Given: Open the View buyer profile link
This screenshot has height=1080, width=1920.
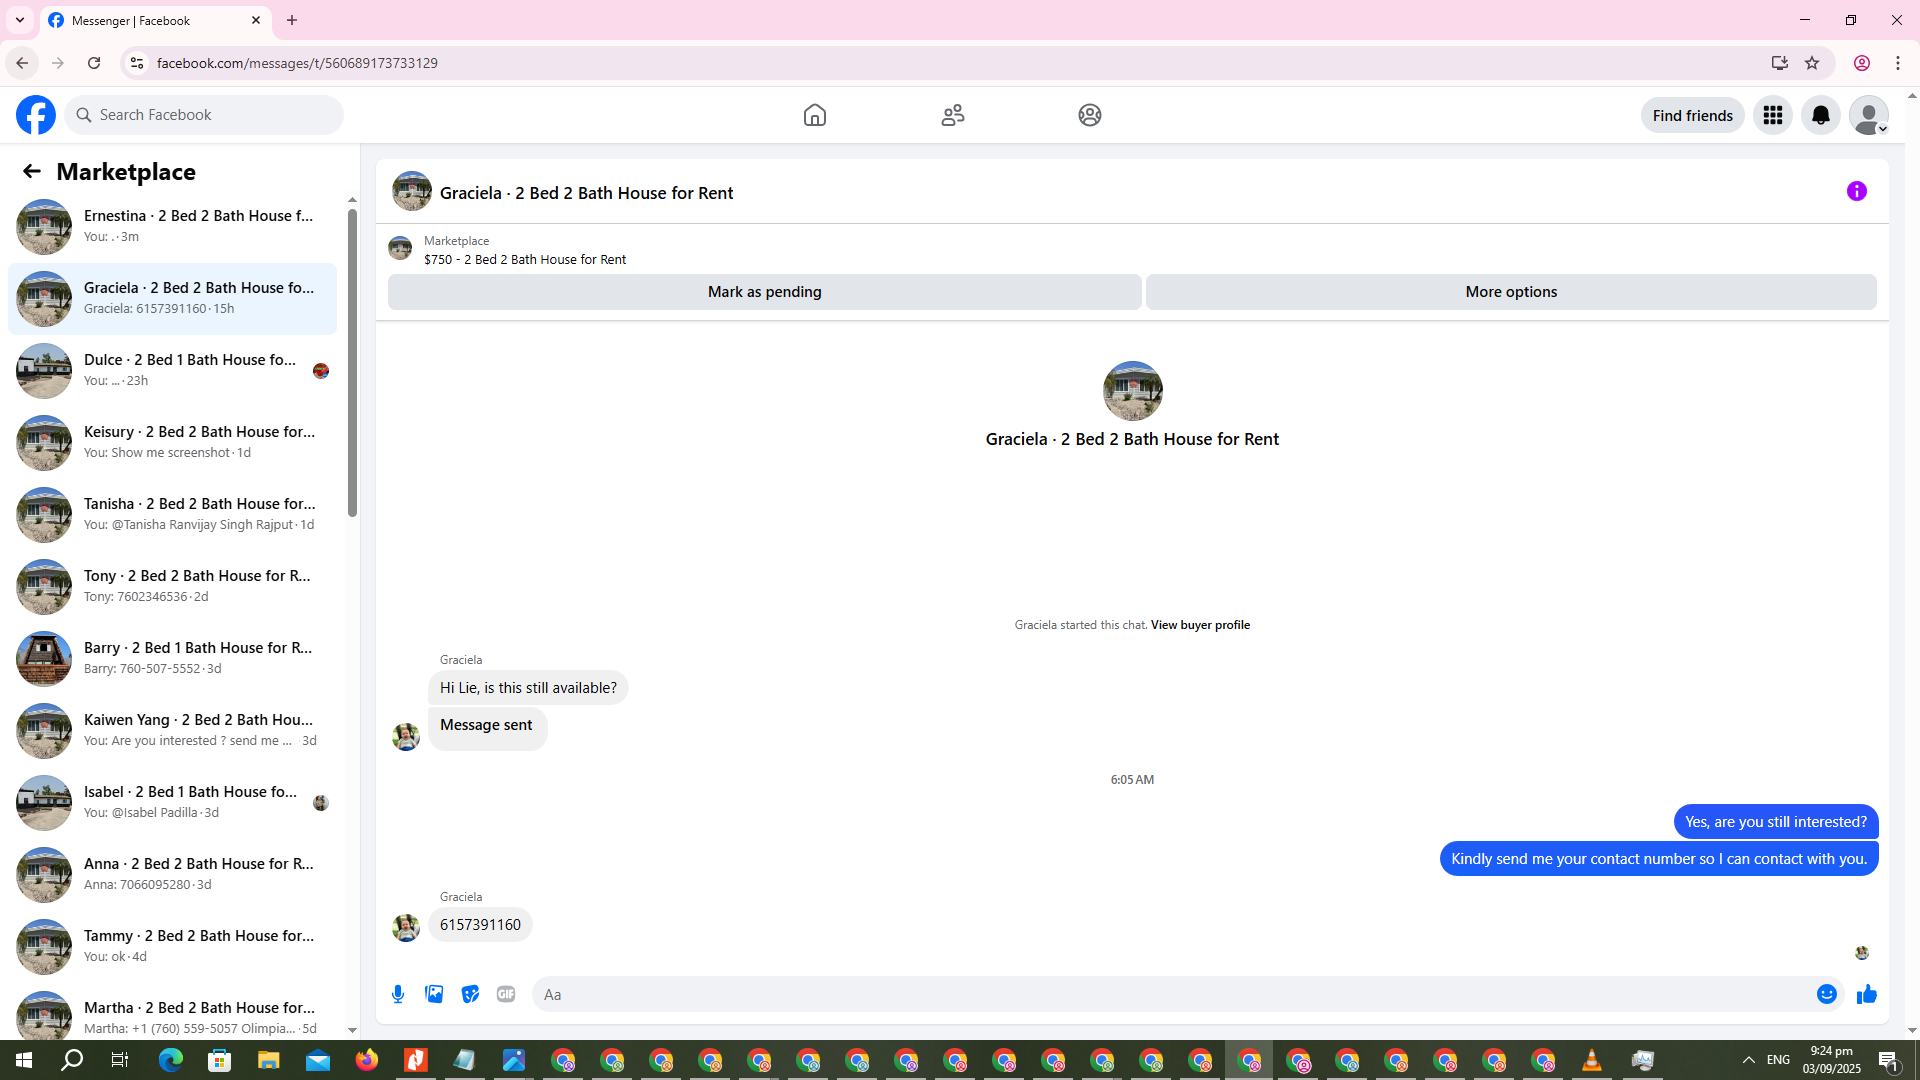Looking at the screenshot, I should [1200, 625].
